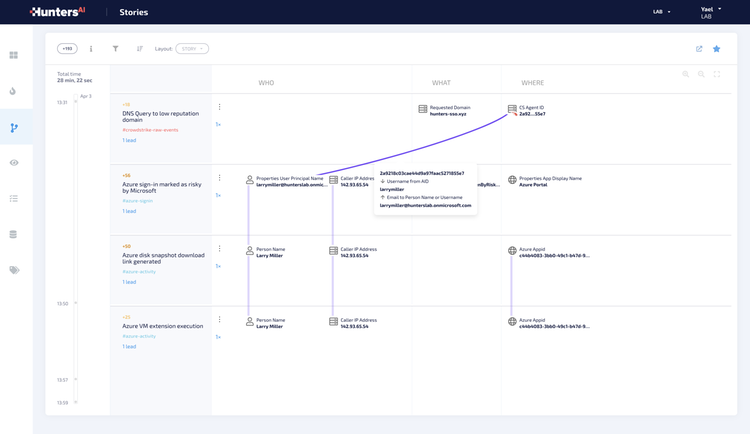Open the dashboard grid icon in sidebar
Image resolution: width=750 pixels, height=434 pixels.
click(x=14, y=55)
